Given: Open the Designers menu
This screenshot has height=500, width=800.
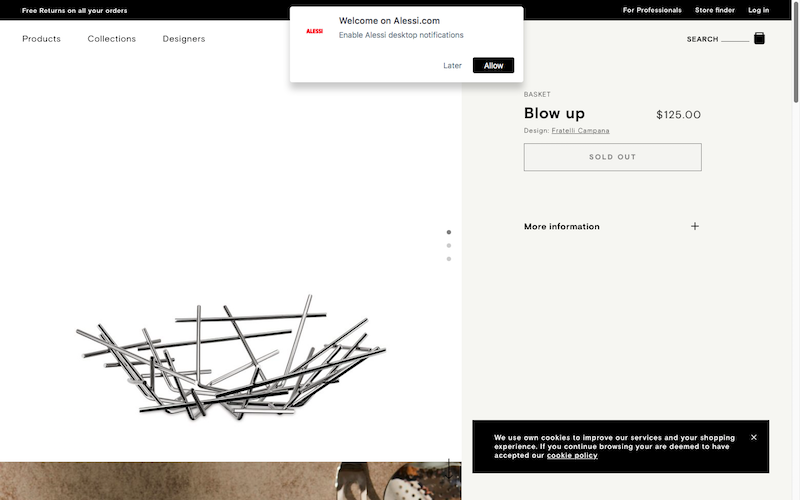Looking at the screenshot, I should [x=184, y=39].
